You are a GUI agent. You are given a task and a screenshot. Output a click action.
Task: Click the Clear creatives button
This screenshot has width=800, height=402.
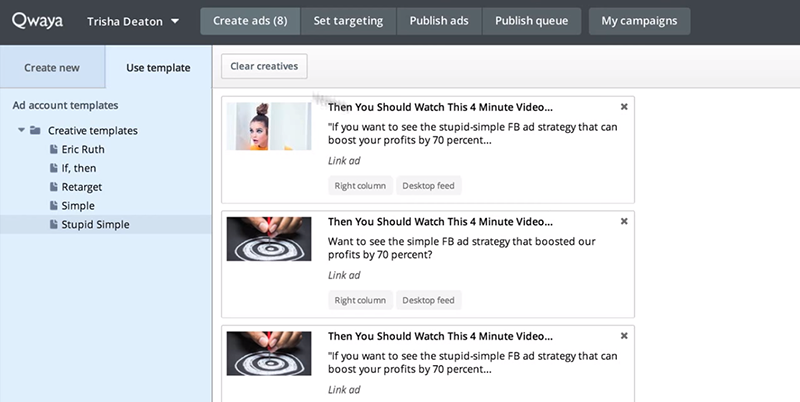pyautogui.click(x=264, y=66)
